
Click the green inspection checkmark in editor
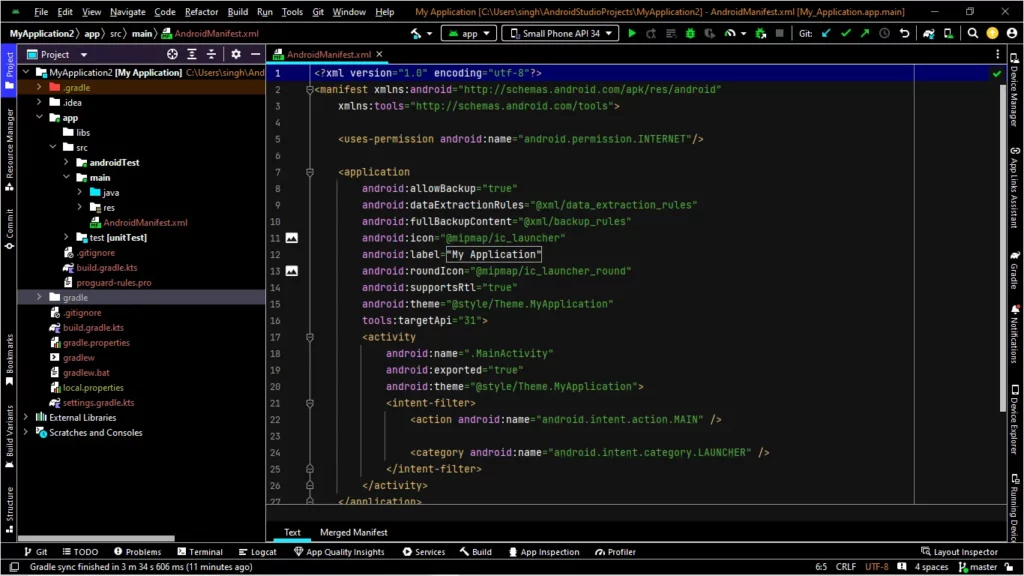997,74
